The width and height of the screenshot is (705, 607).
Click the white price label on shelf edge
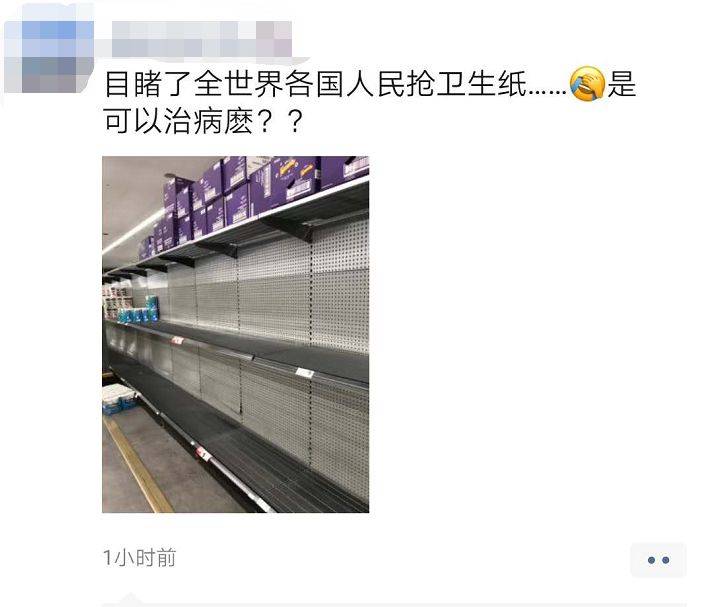tap(305, 372)
